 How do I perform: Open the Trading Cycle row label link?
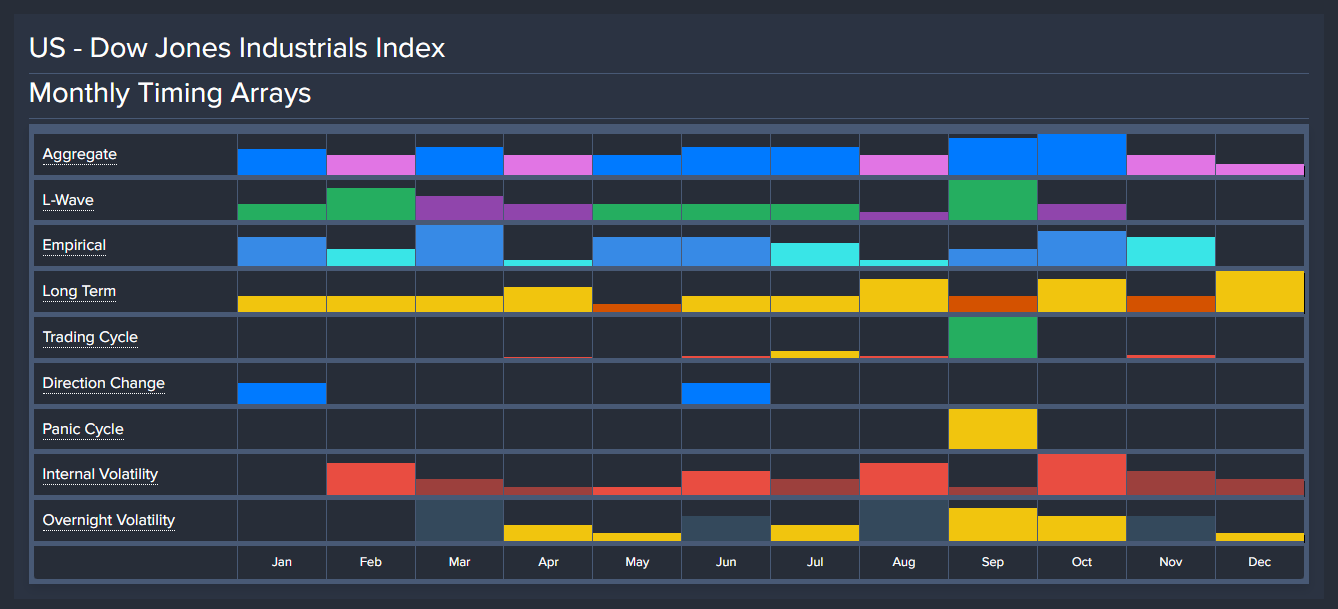90,337
